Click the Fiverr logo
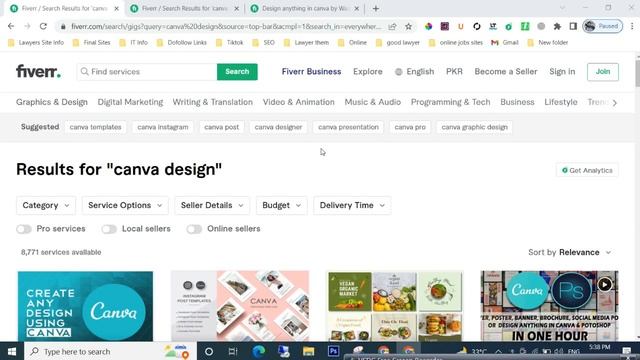Image resolution: width=640 pixels, height=360 pixels. 38,71
